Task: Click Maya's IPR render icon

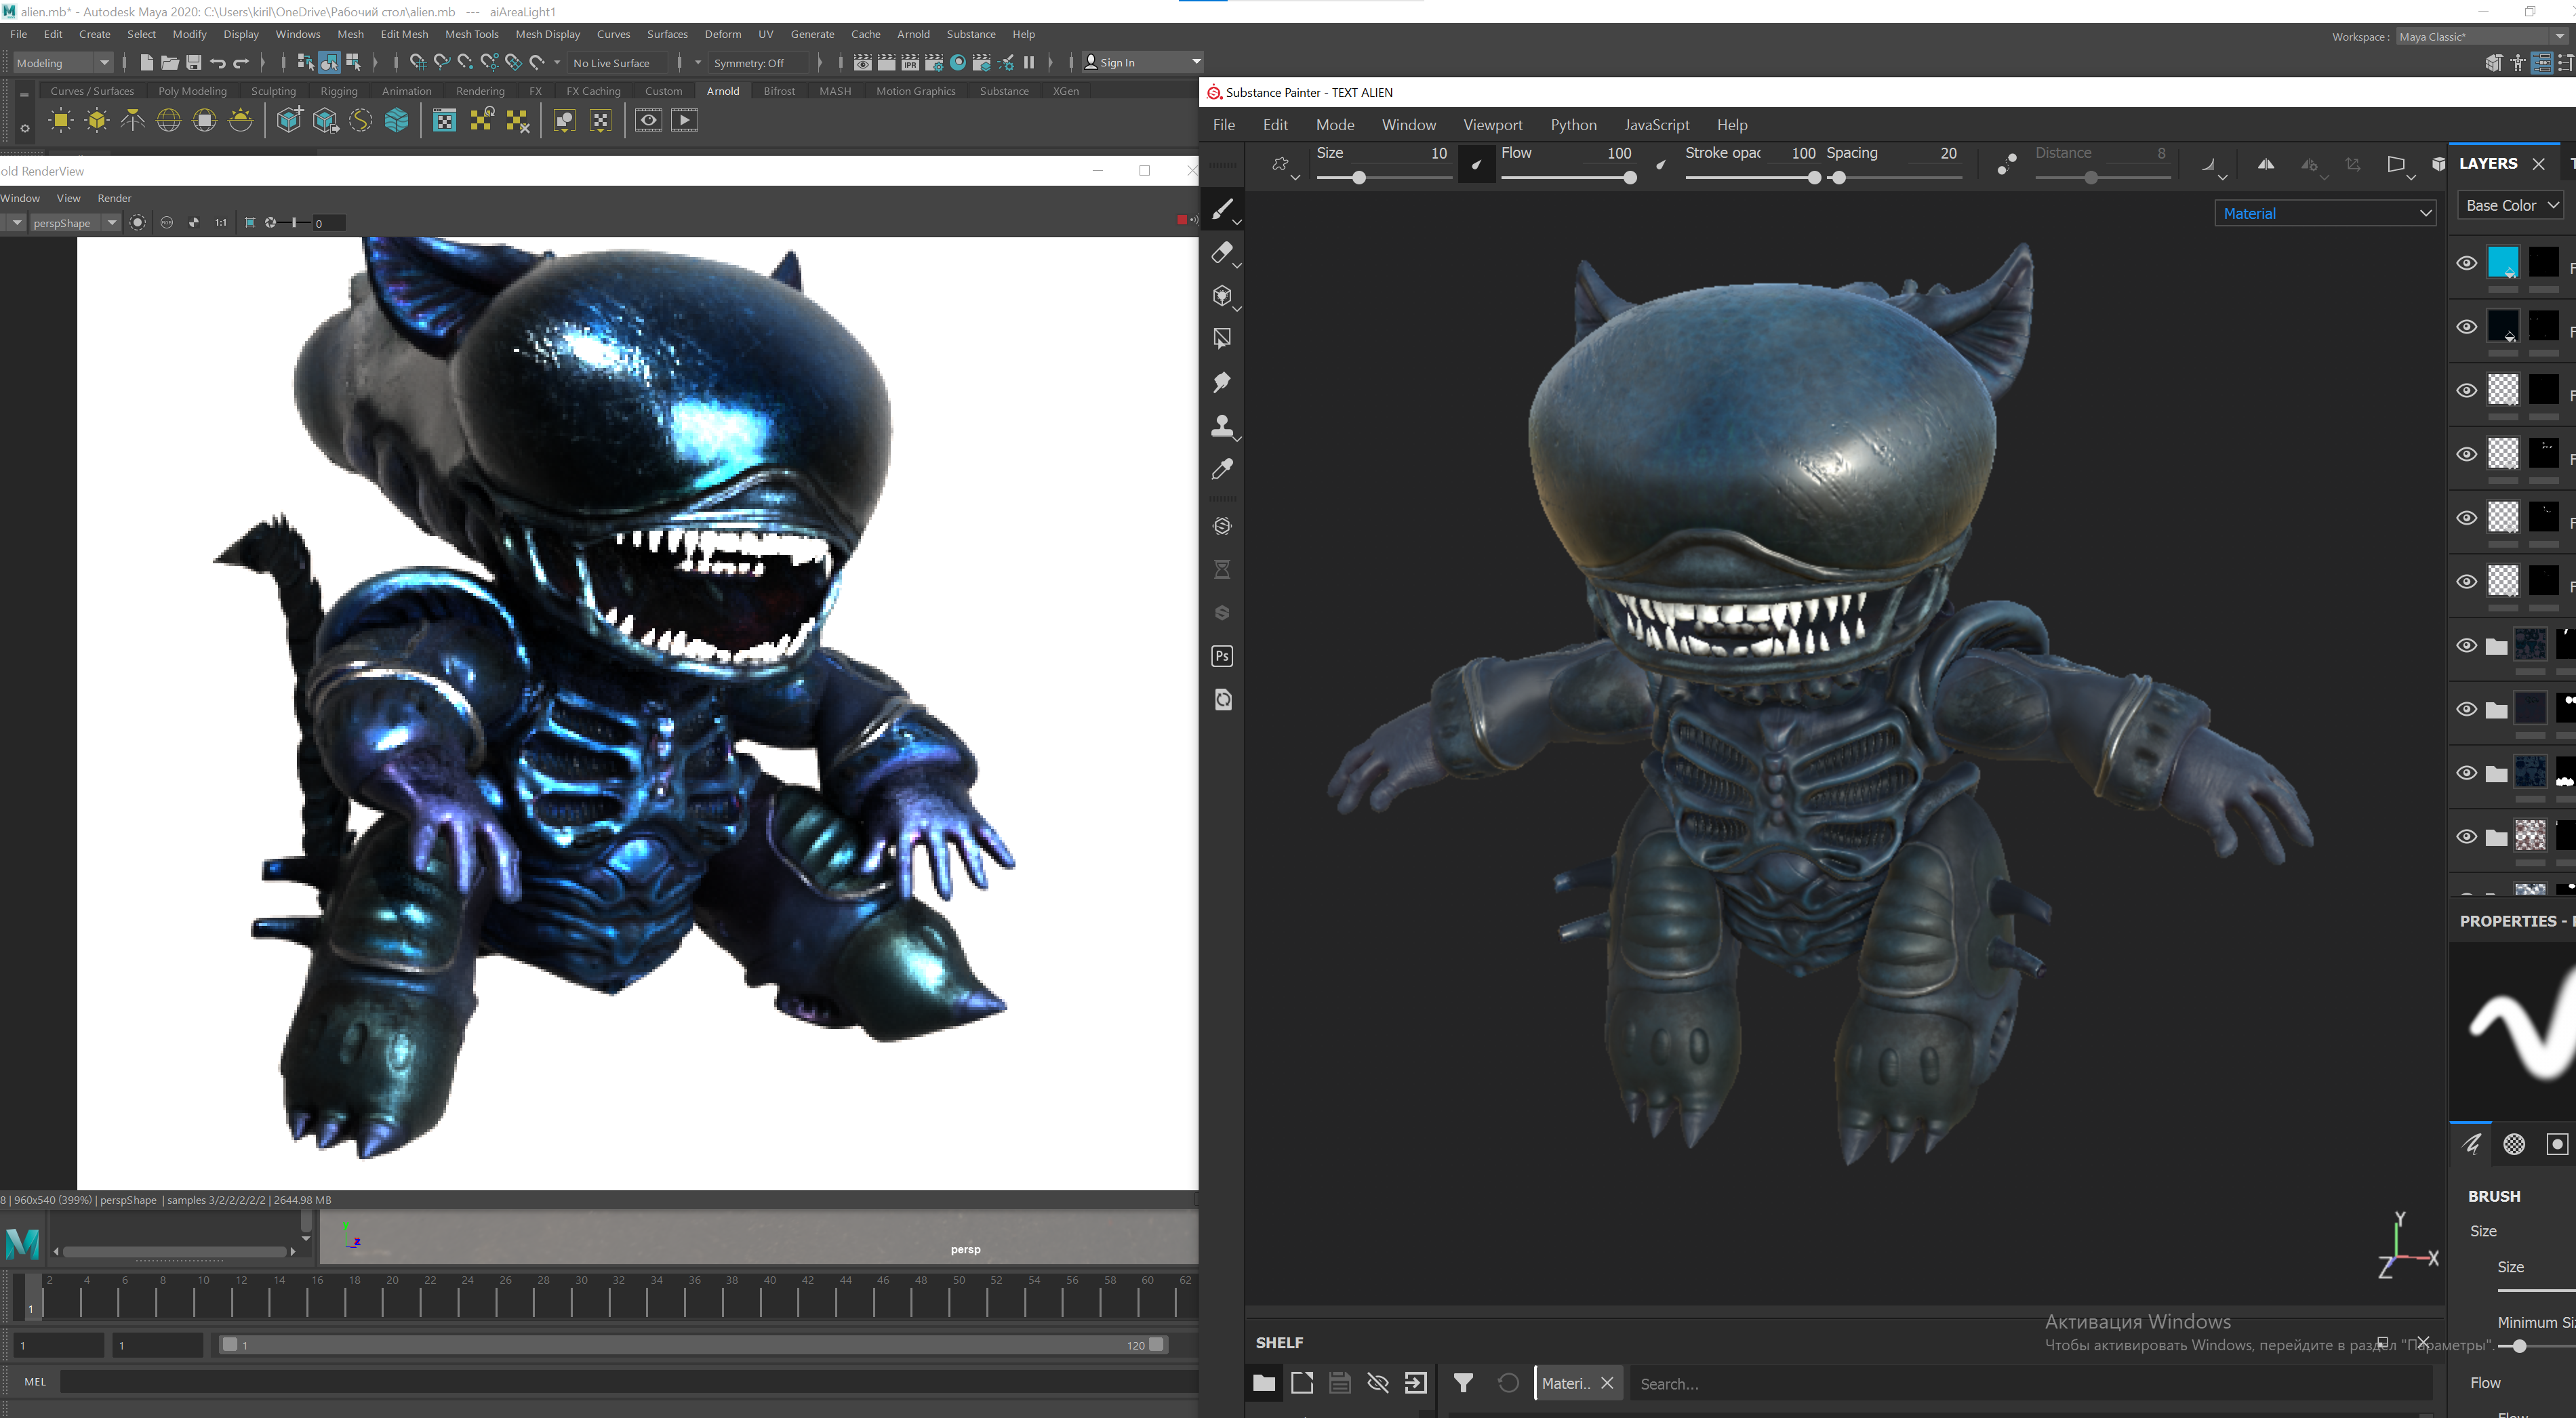Action: pos(910,62)
